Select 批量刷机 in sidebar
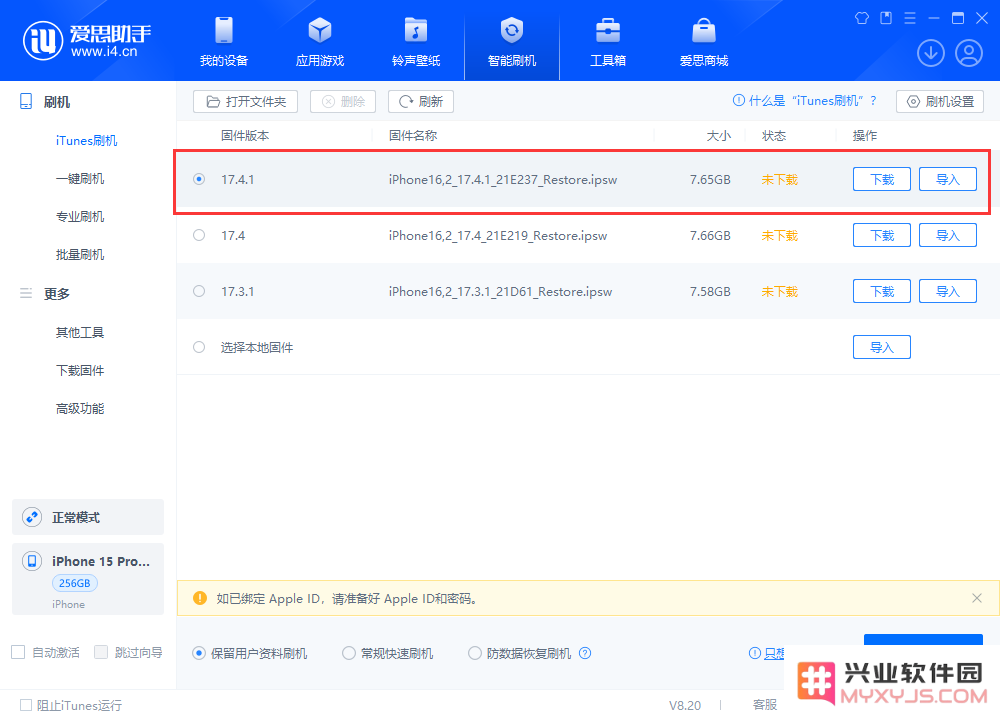The width and height of the screenshot is (1000, 720). [80, 255]
